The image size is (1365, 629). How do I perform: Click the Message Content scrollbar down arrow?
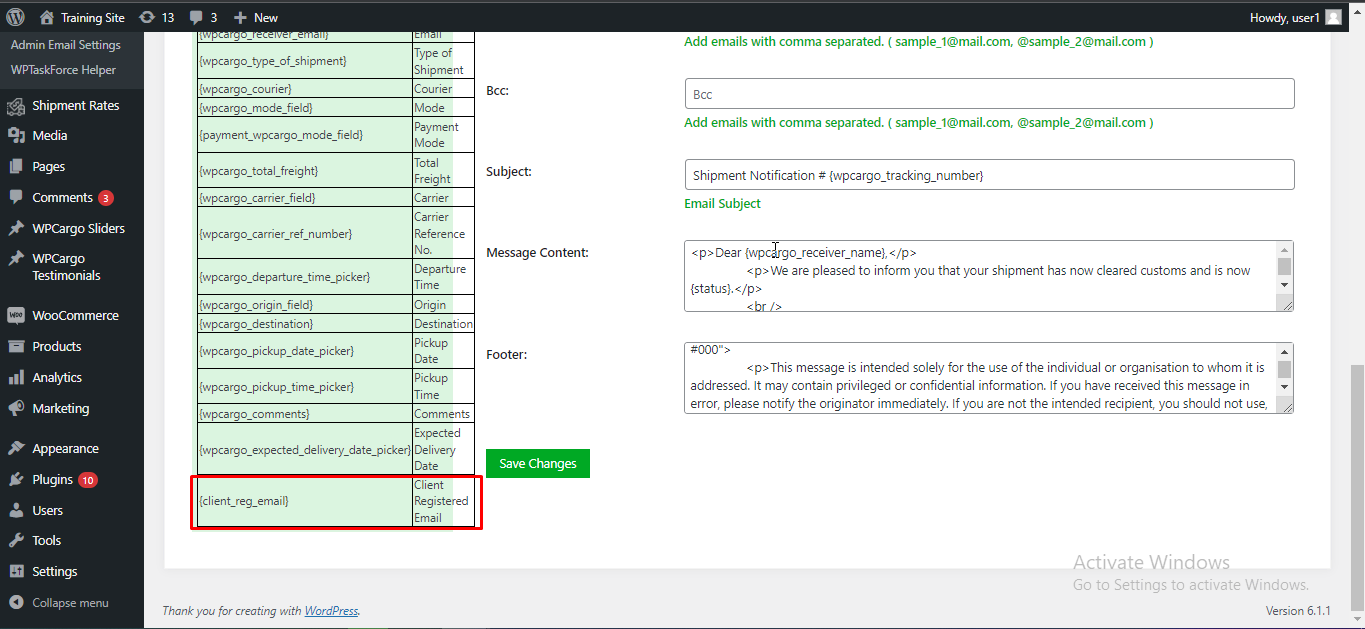point(1284,285)
